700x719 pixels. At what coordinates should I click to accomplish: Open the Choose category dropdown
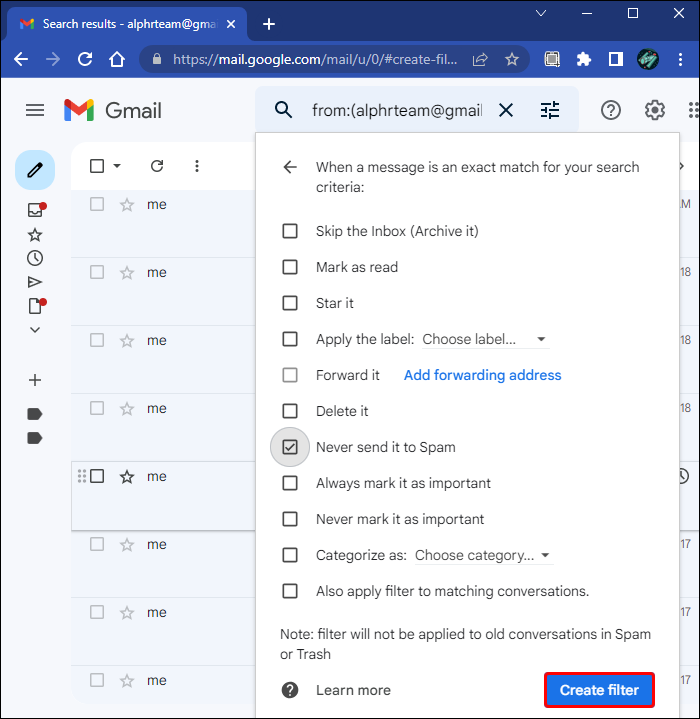tap(484, 555)
